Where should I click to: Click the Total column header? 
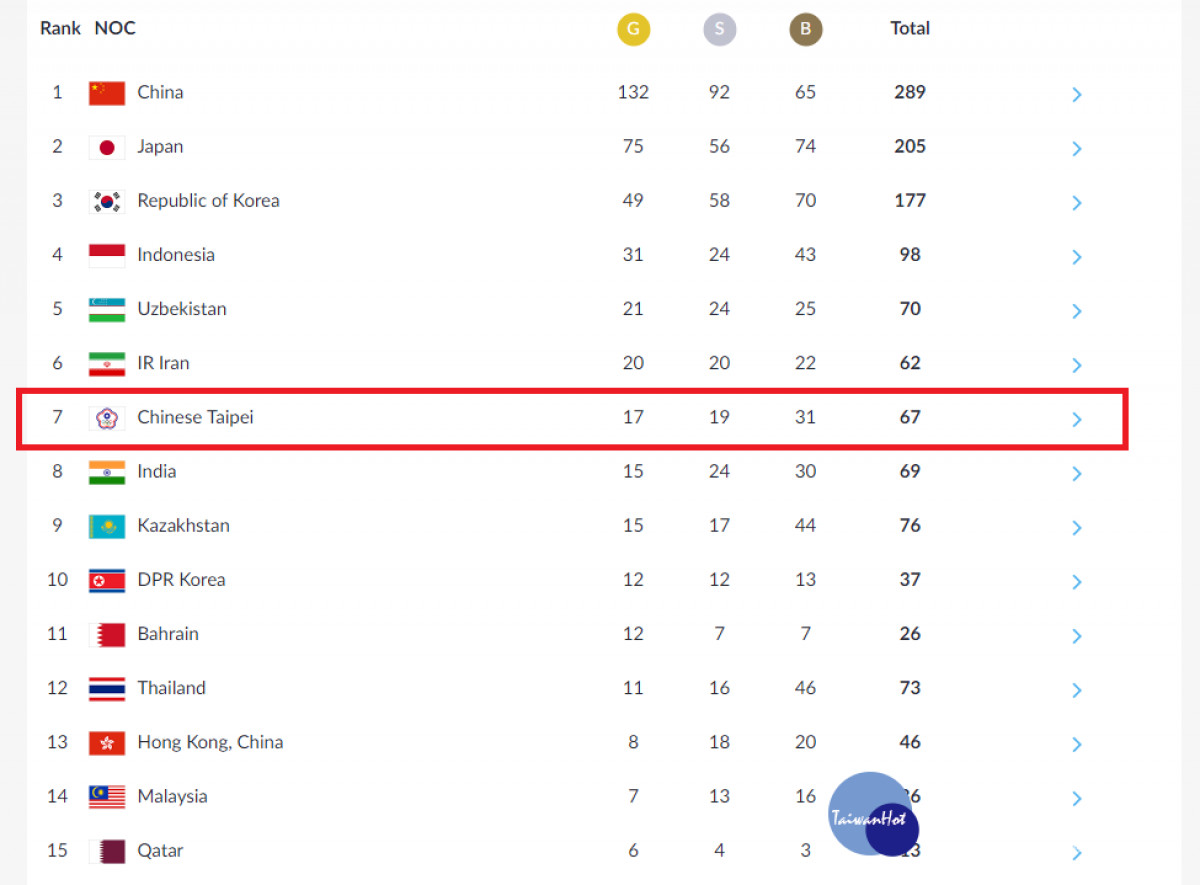pyautogui.click(x=910, y=29)
